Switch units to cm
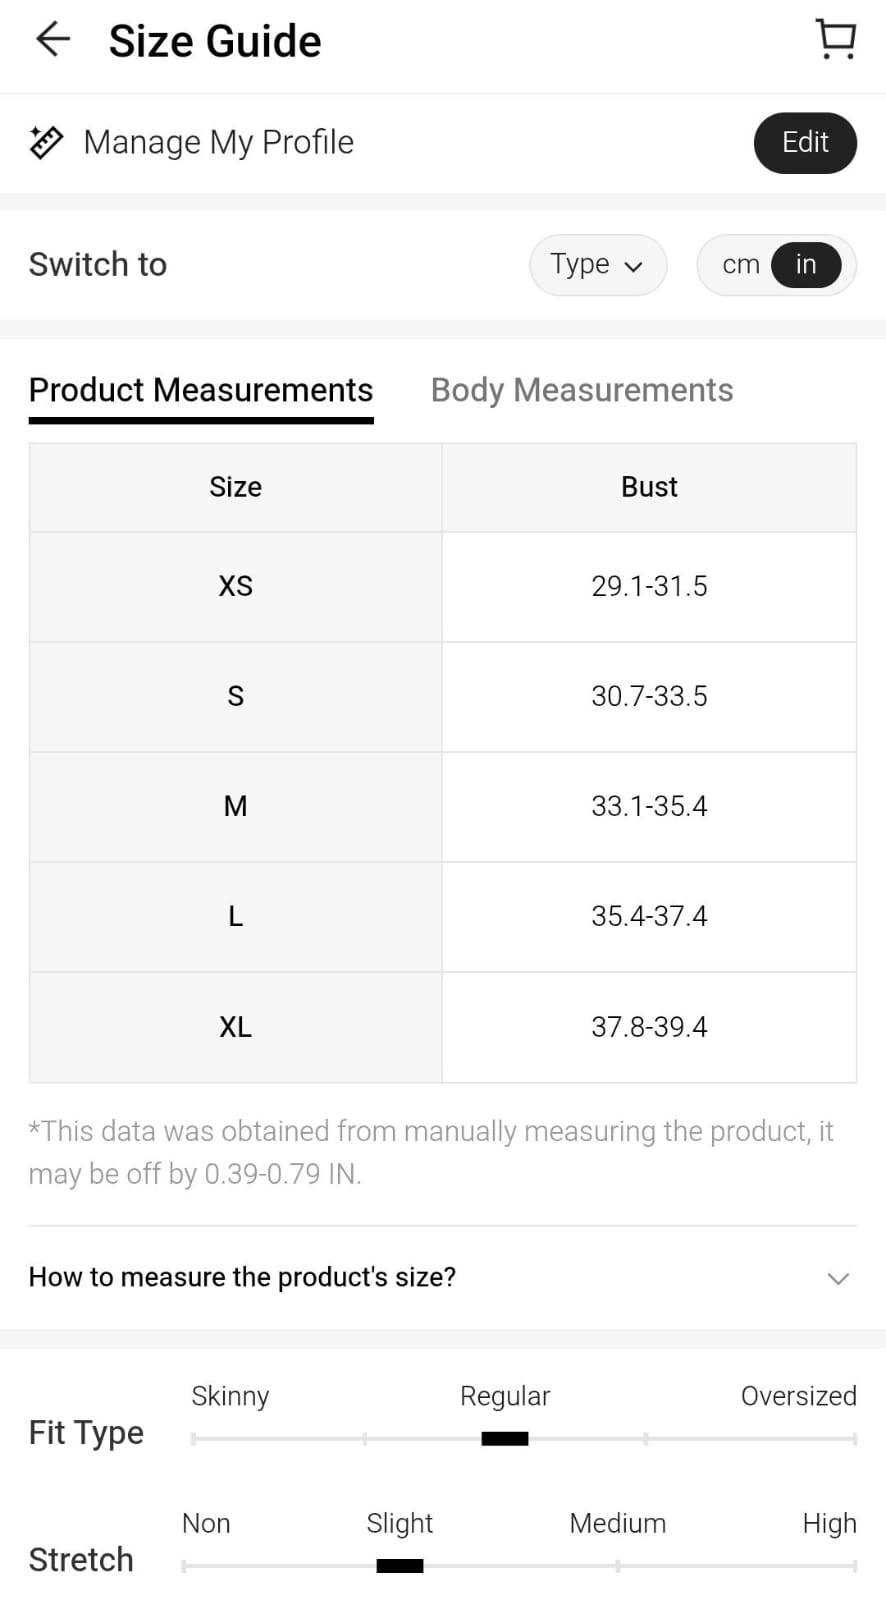886x1600 pixels. click(740, 265)
